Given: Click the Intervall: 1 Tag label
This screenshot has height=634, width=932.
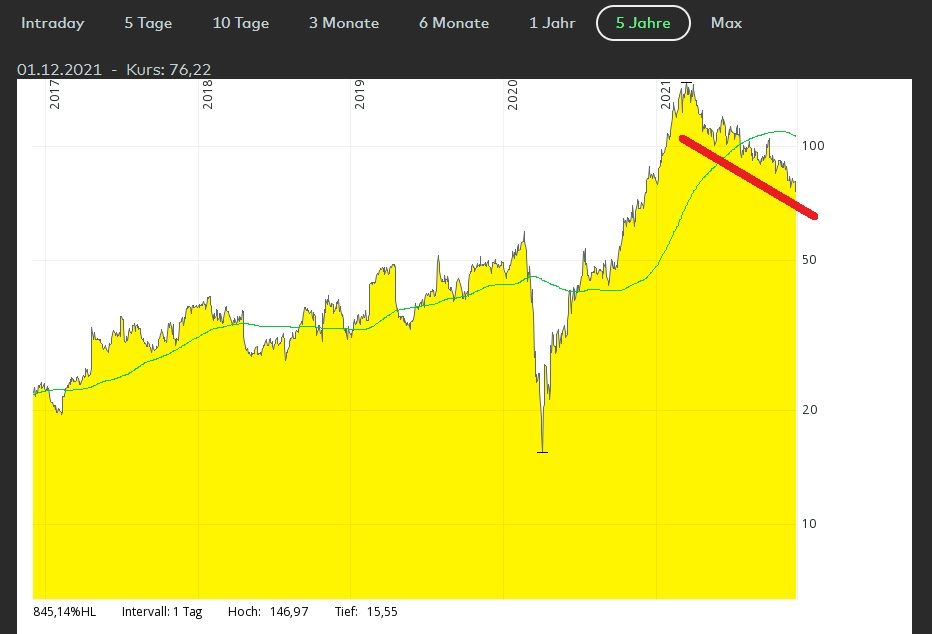Looking at the screenshot, I should pos(162,611).
